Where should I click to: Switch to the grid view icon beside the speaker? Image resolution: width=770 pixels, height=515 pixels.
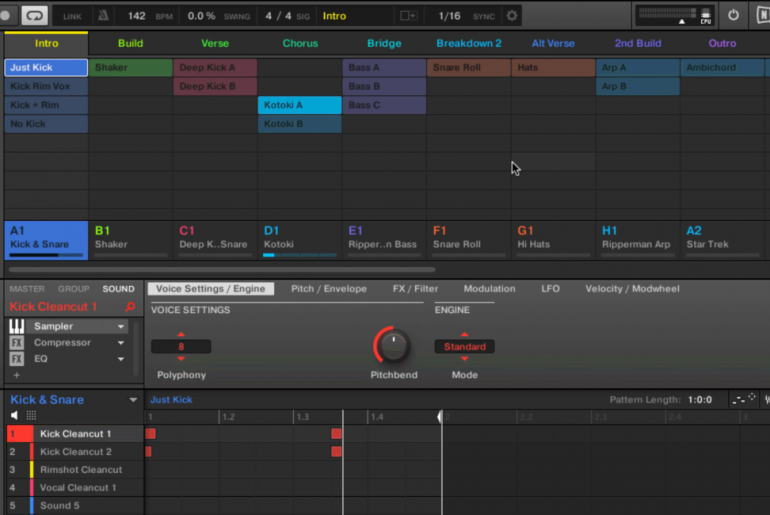pos(31,416)
